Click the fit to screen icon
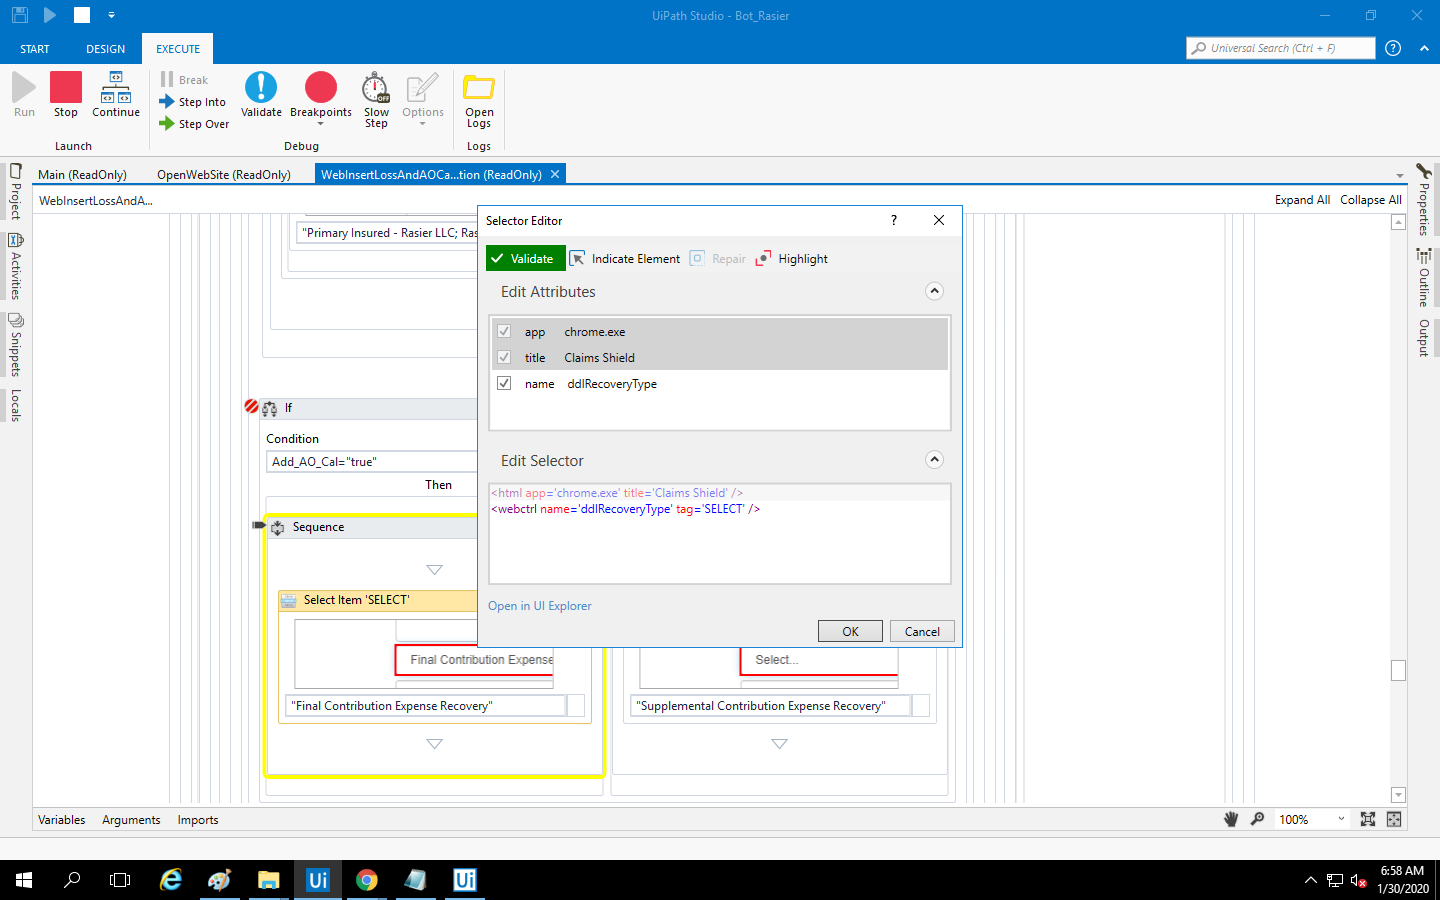Viewport: 1440px width, 900px height. pyautogui.click(x=1368, y=819)
